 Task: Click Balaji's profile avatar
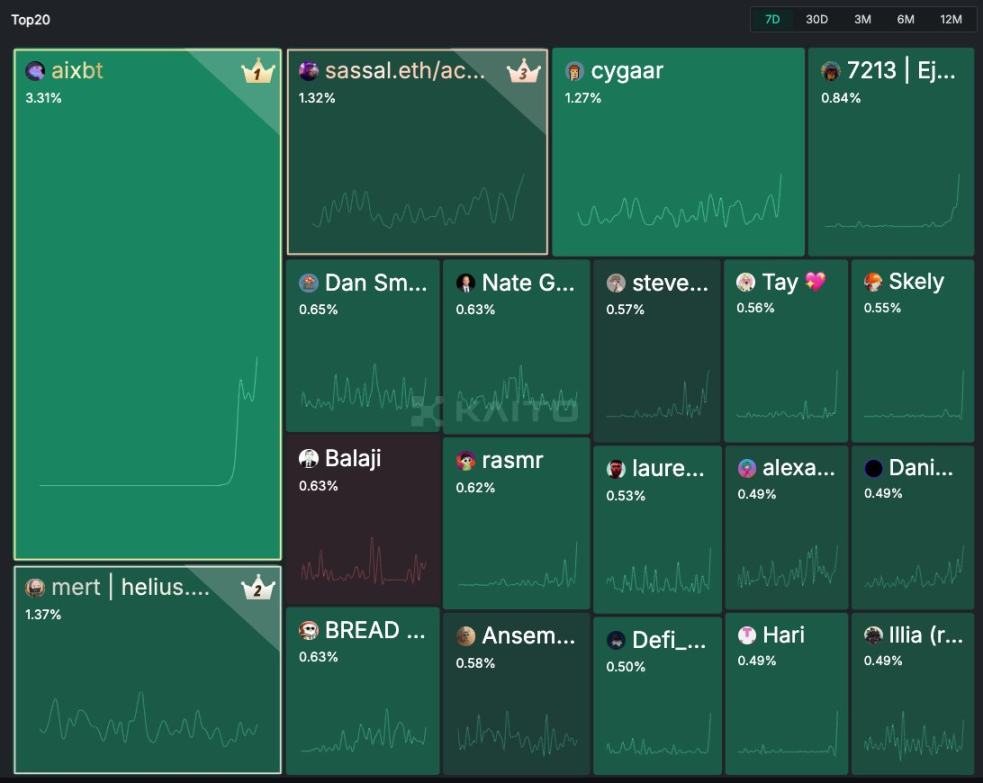click(x=308, y=458)
